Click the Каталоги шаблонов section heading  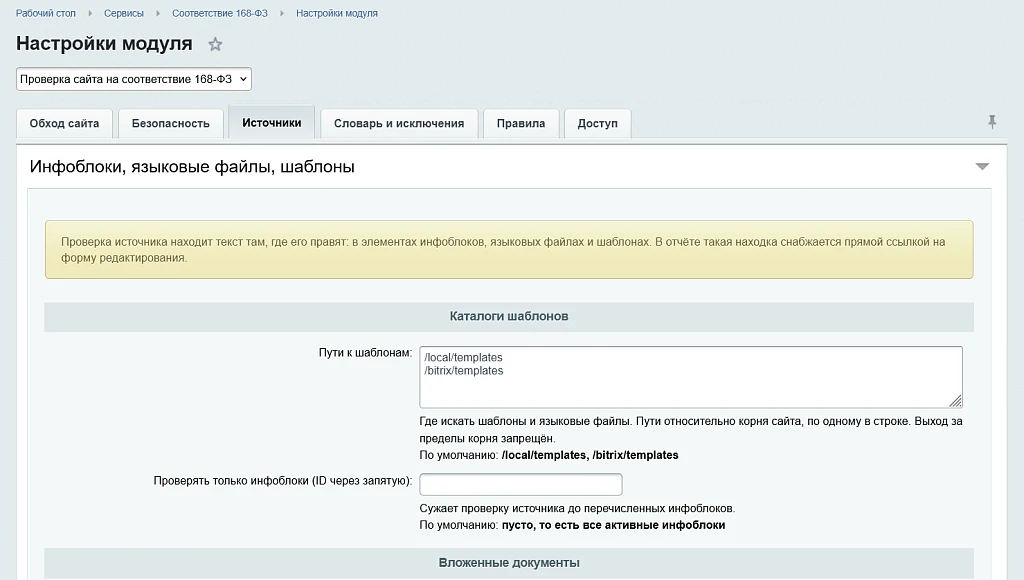(x=509, y=316)
